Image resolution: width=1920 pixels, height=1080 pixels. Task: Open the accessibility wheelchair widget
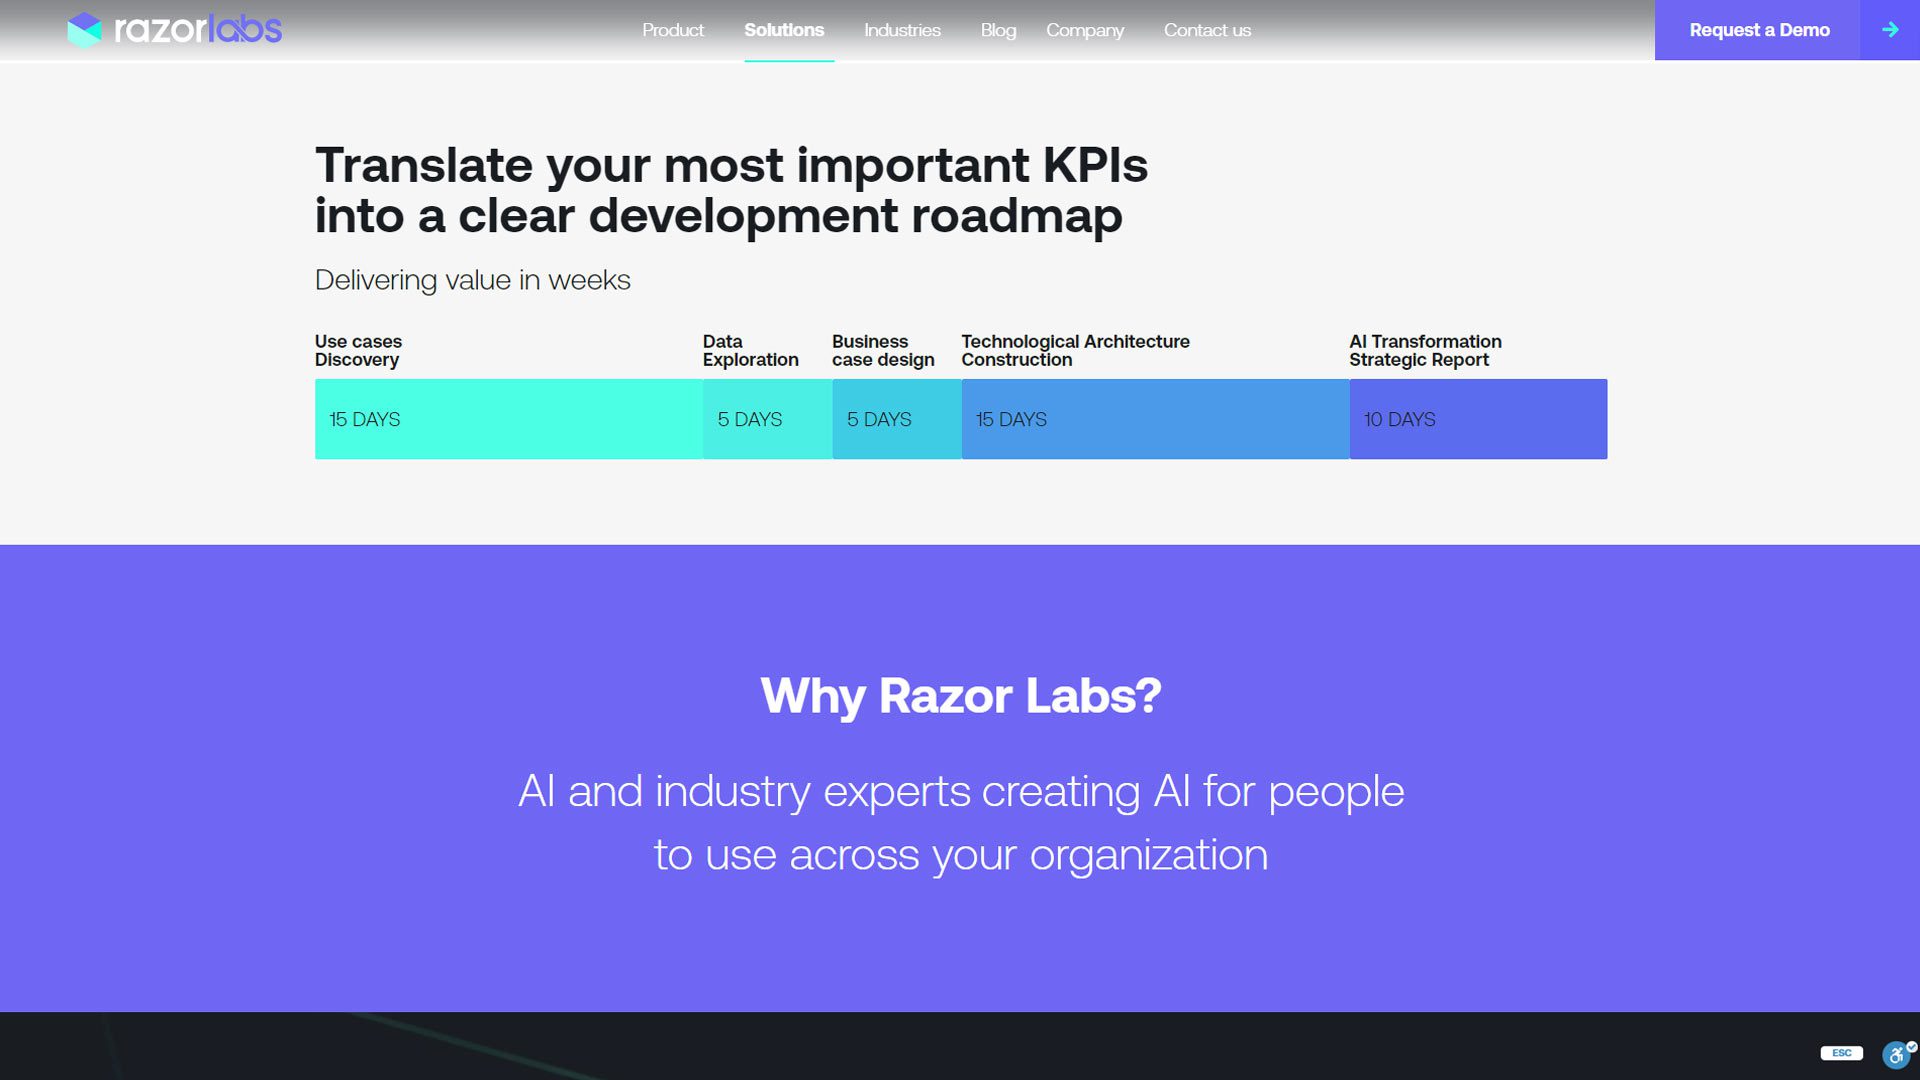[1896, 1055]
